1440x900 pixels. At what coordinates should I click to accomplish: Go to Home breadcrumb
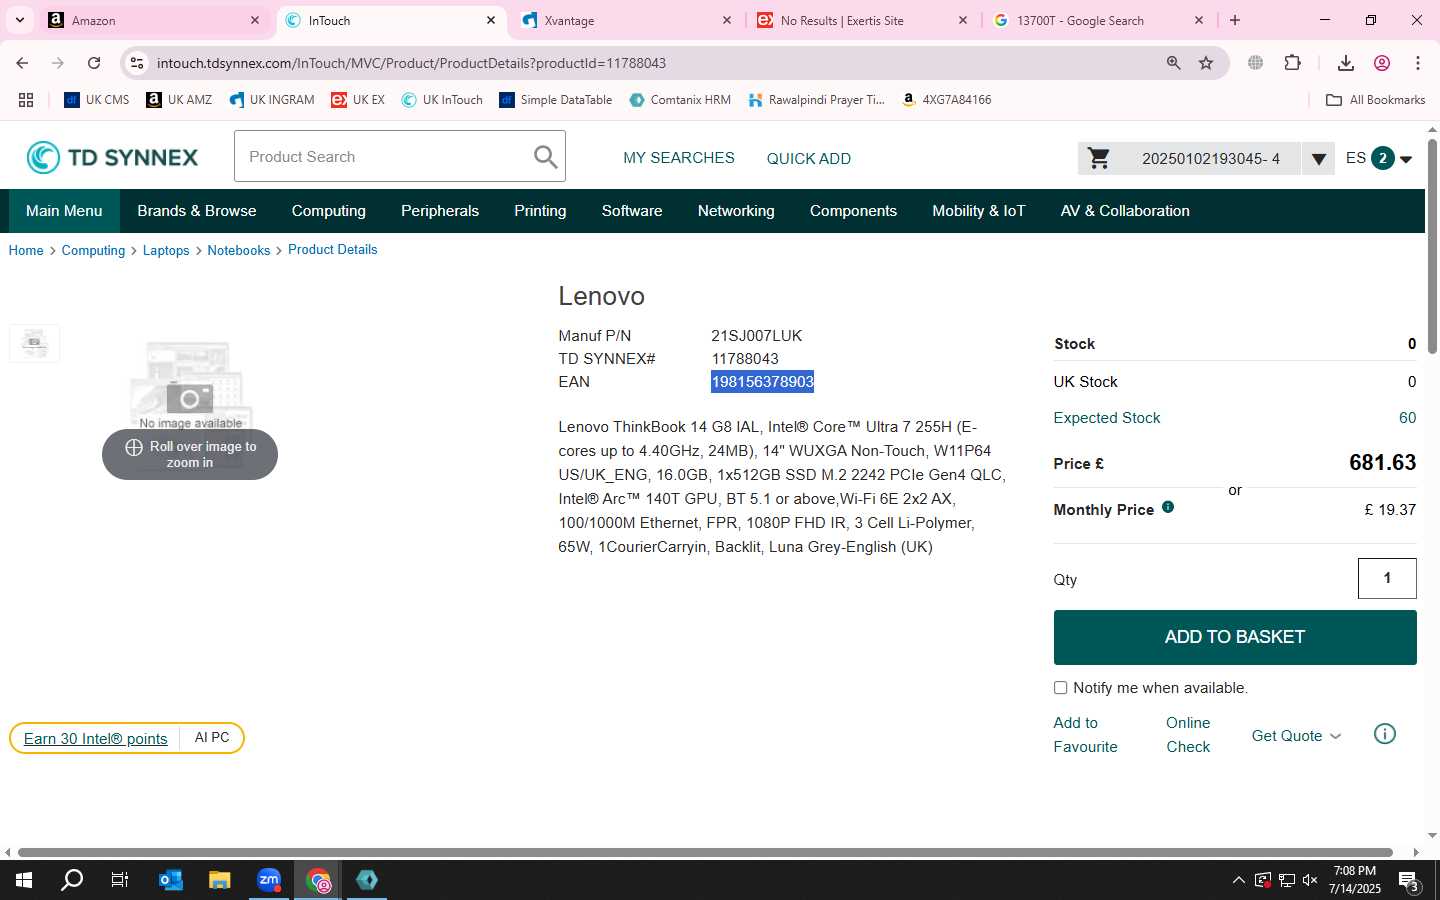click(26, 250)
